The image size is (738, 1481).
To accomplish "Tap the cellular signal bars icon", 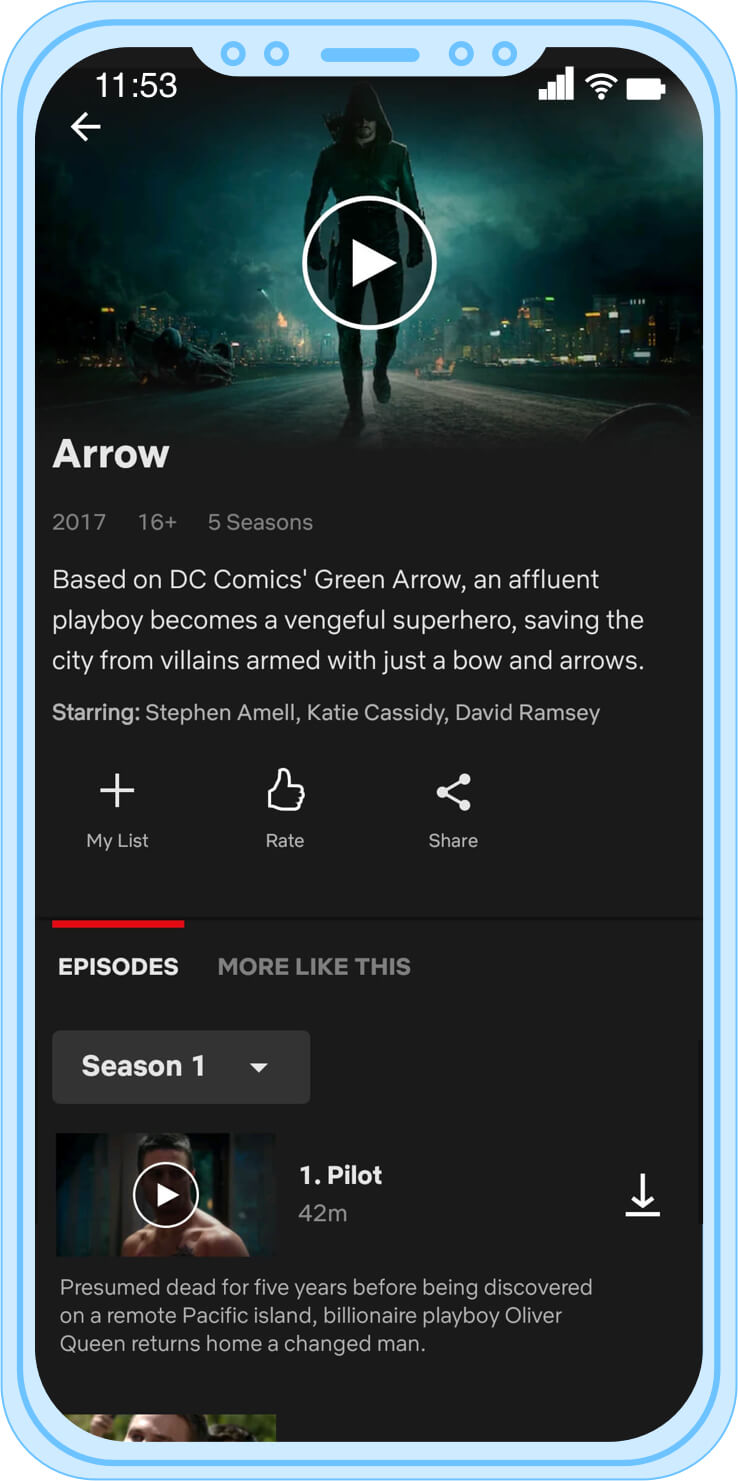I will (x=557, y=84).
